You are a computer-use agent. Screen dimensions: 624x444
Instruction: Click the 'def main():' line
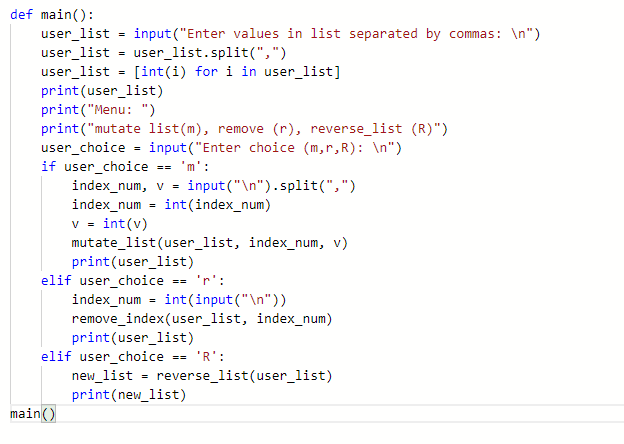[52, 15]
